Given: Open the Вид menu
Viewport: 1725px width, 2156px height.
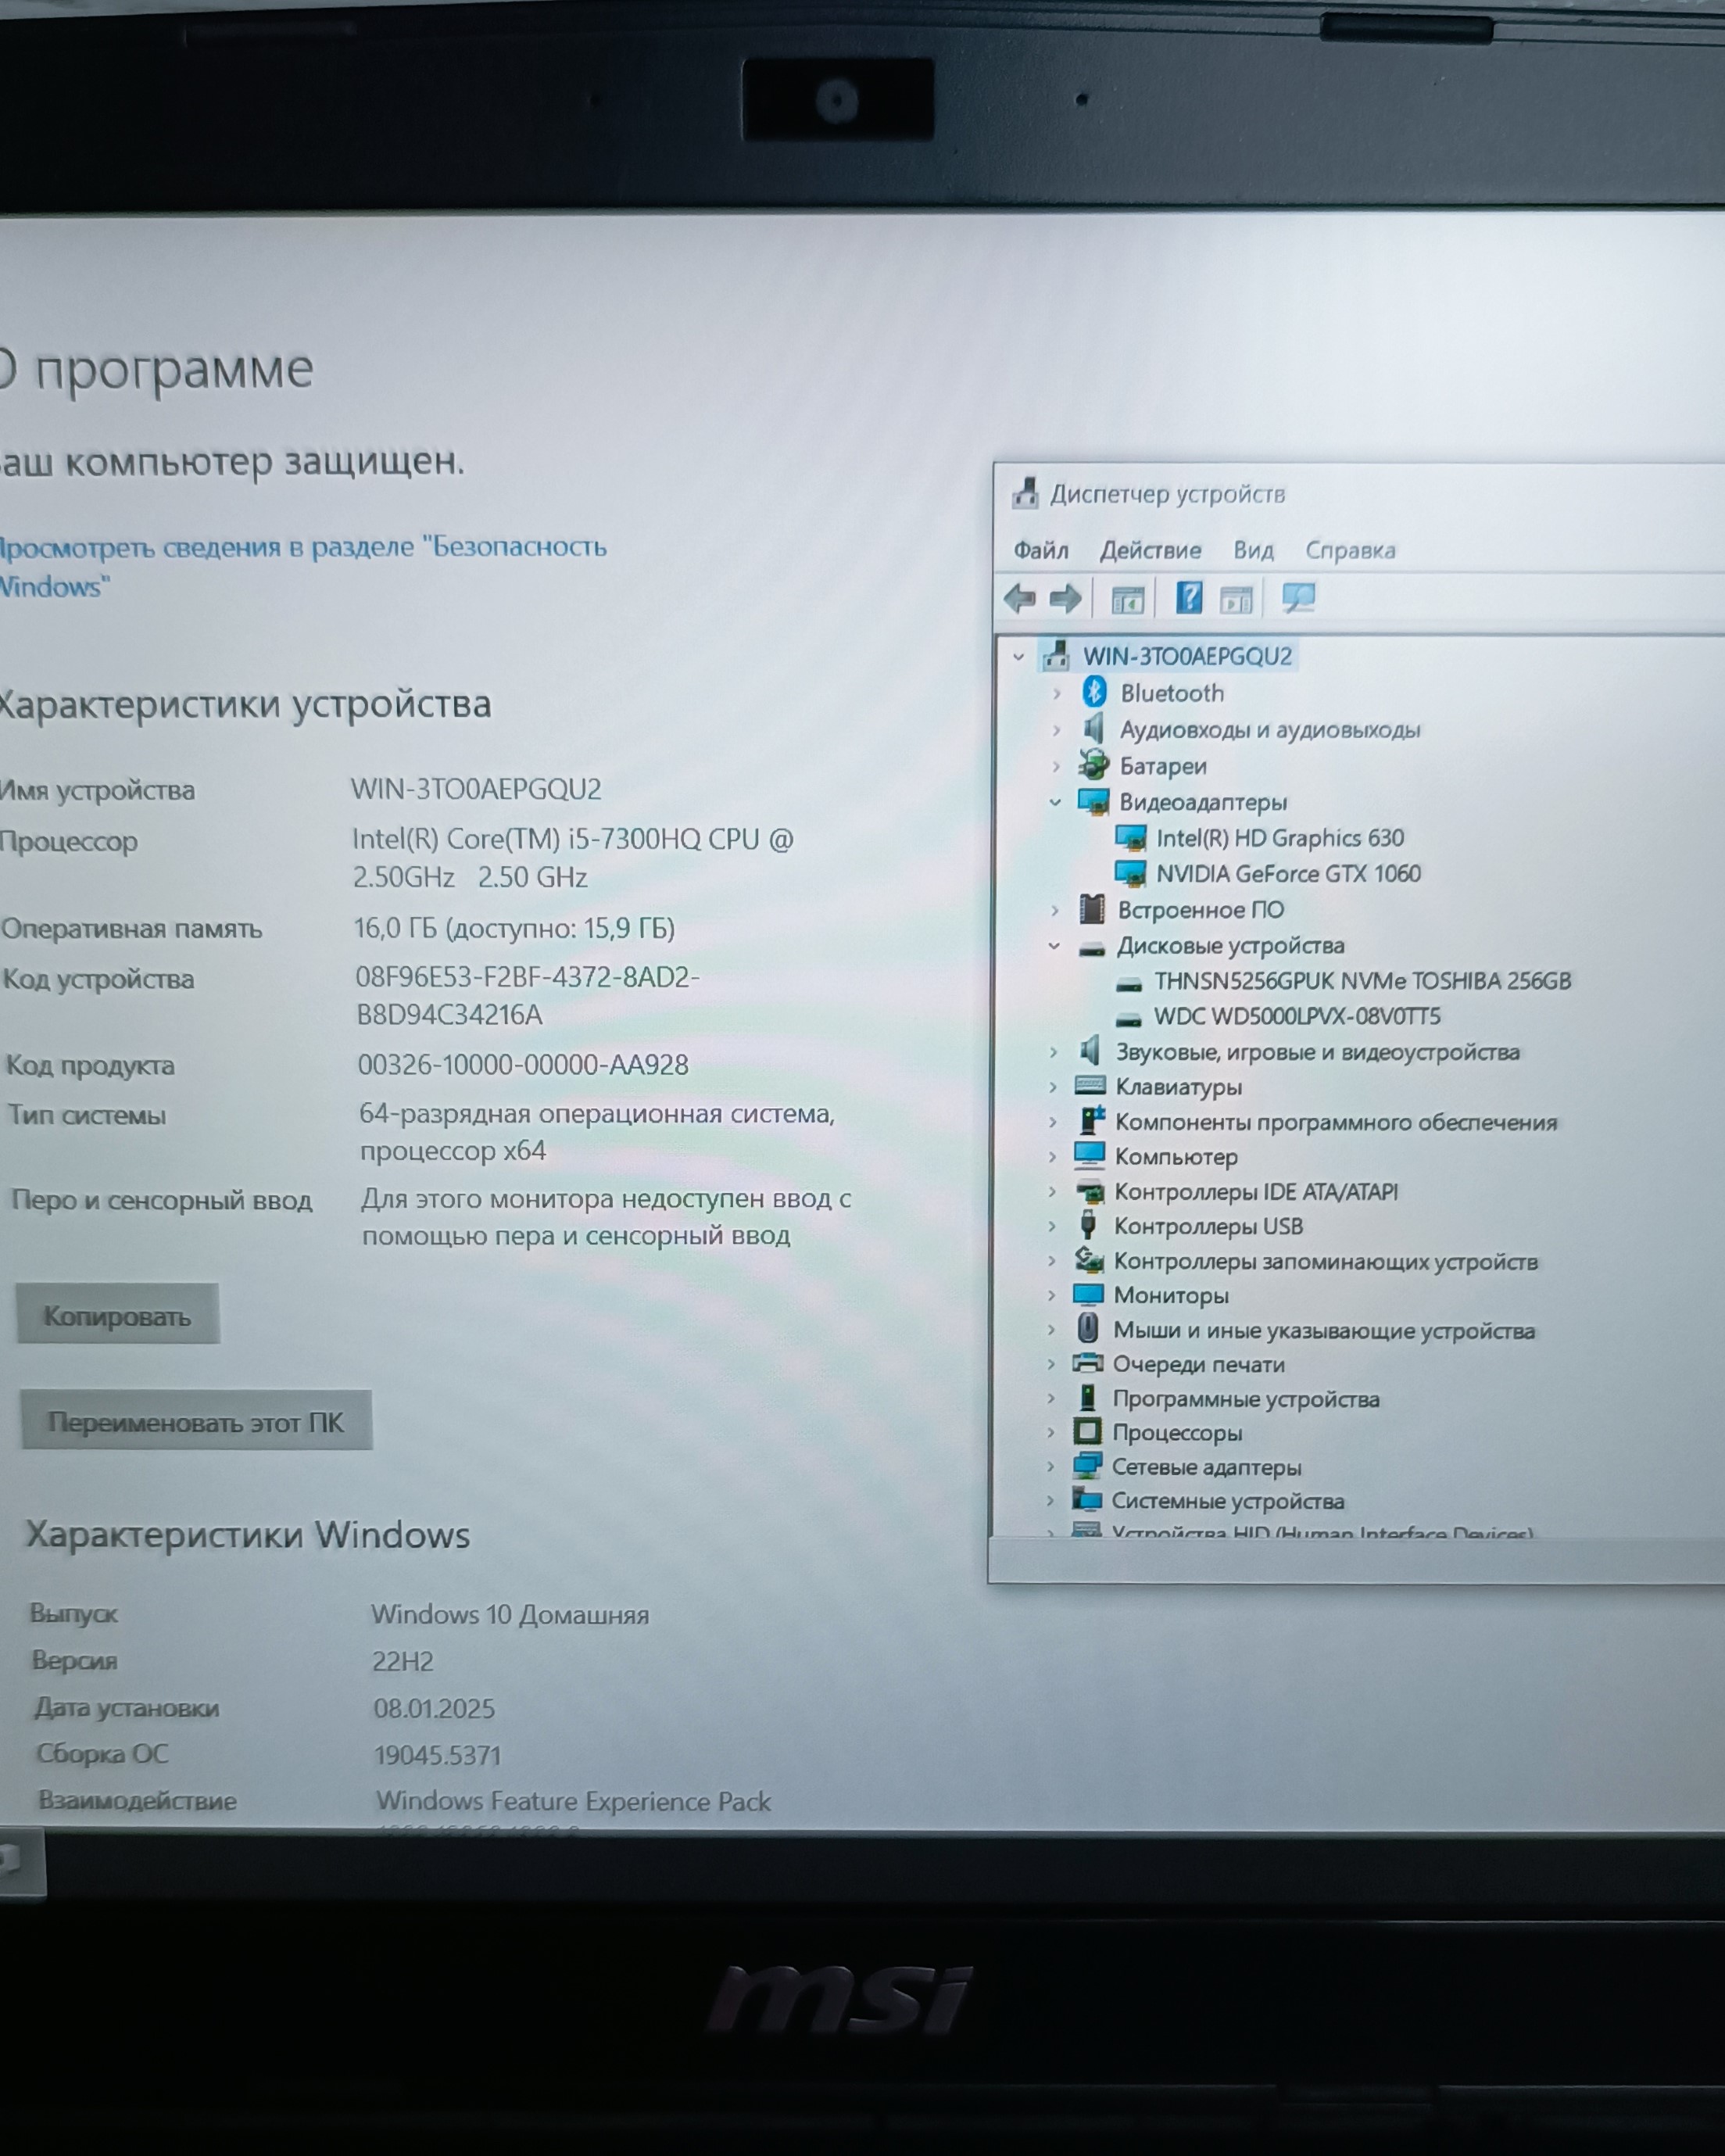Looking at the screenshot, I should 1253,550.
